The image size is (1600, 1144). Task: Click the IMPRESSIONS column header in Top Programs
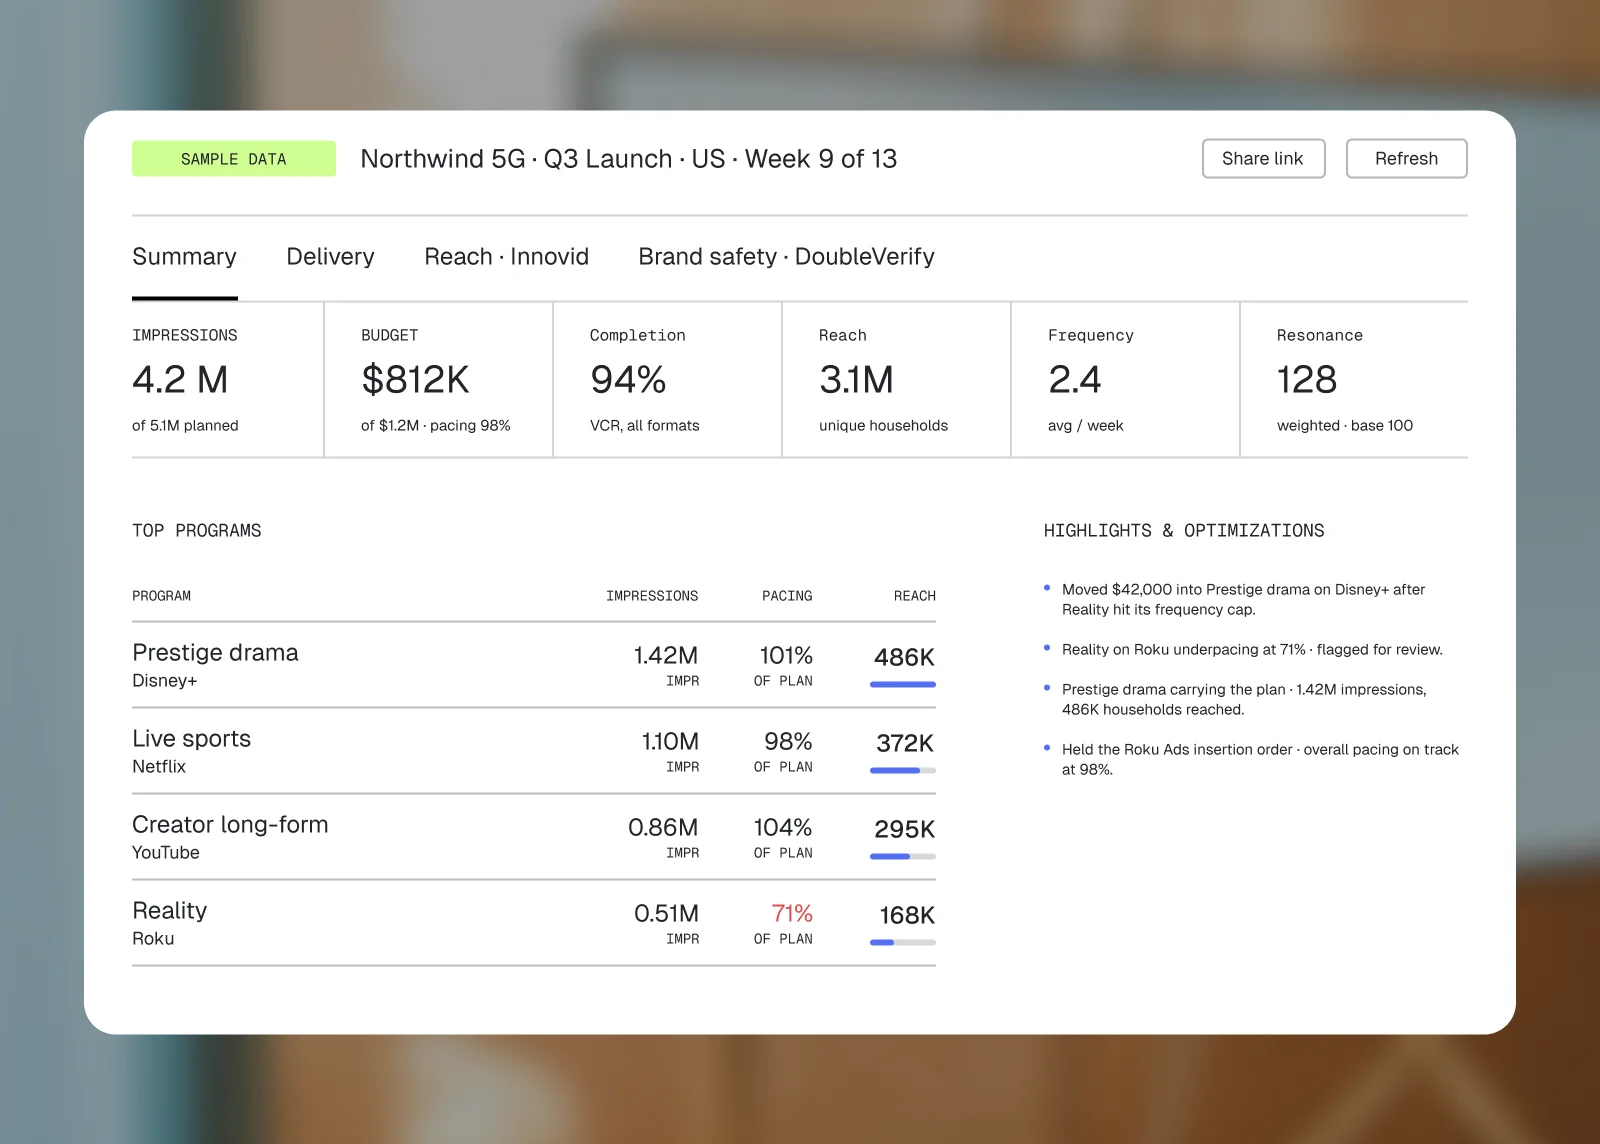[652, 596]
